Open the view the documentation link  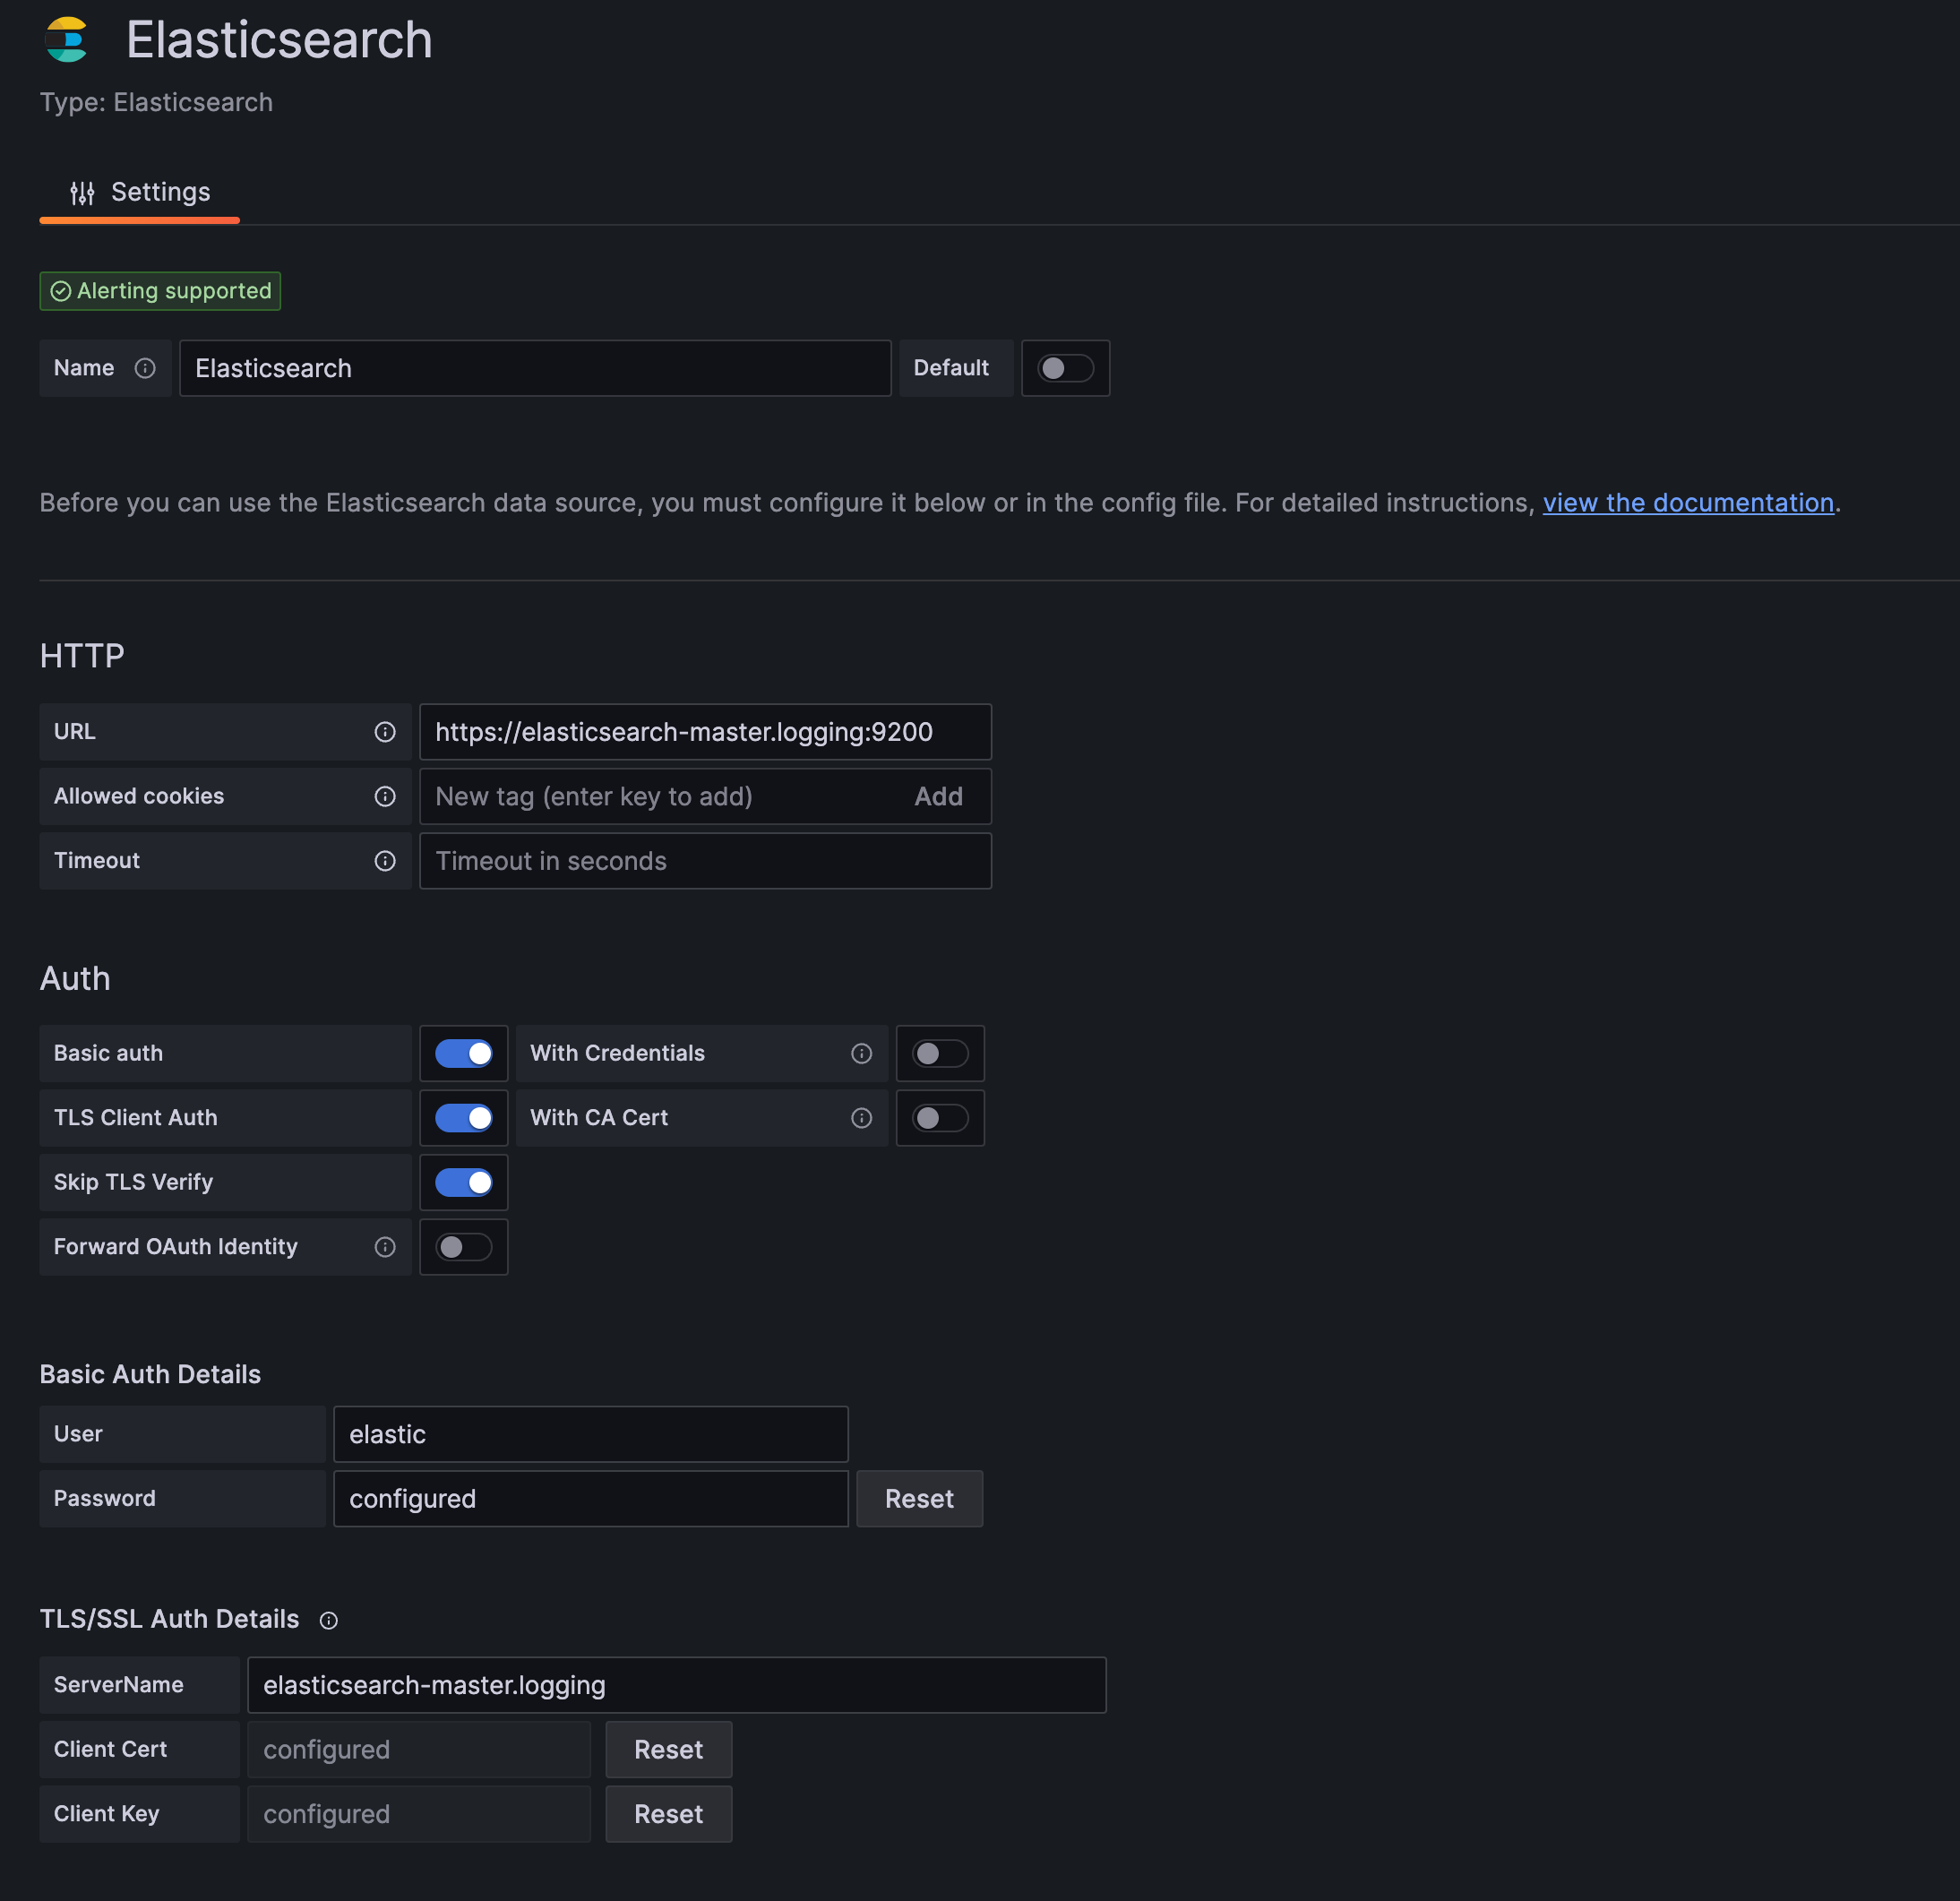click(x=1688, y=503)
